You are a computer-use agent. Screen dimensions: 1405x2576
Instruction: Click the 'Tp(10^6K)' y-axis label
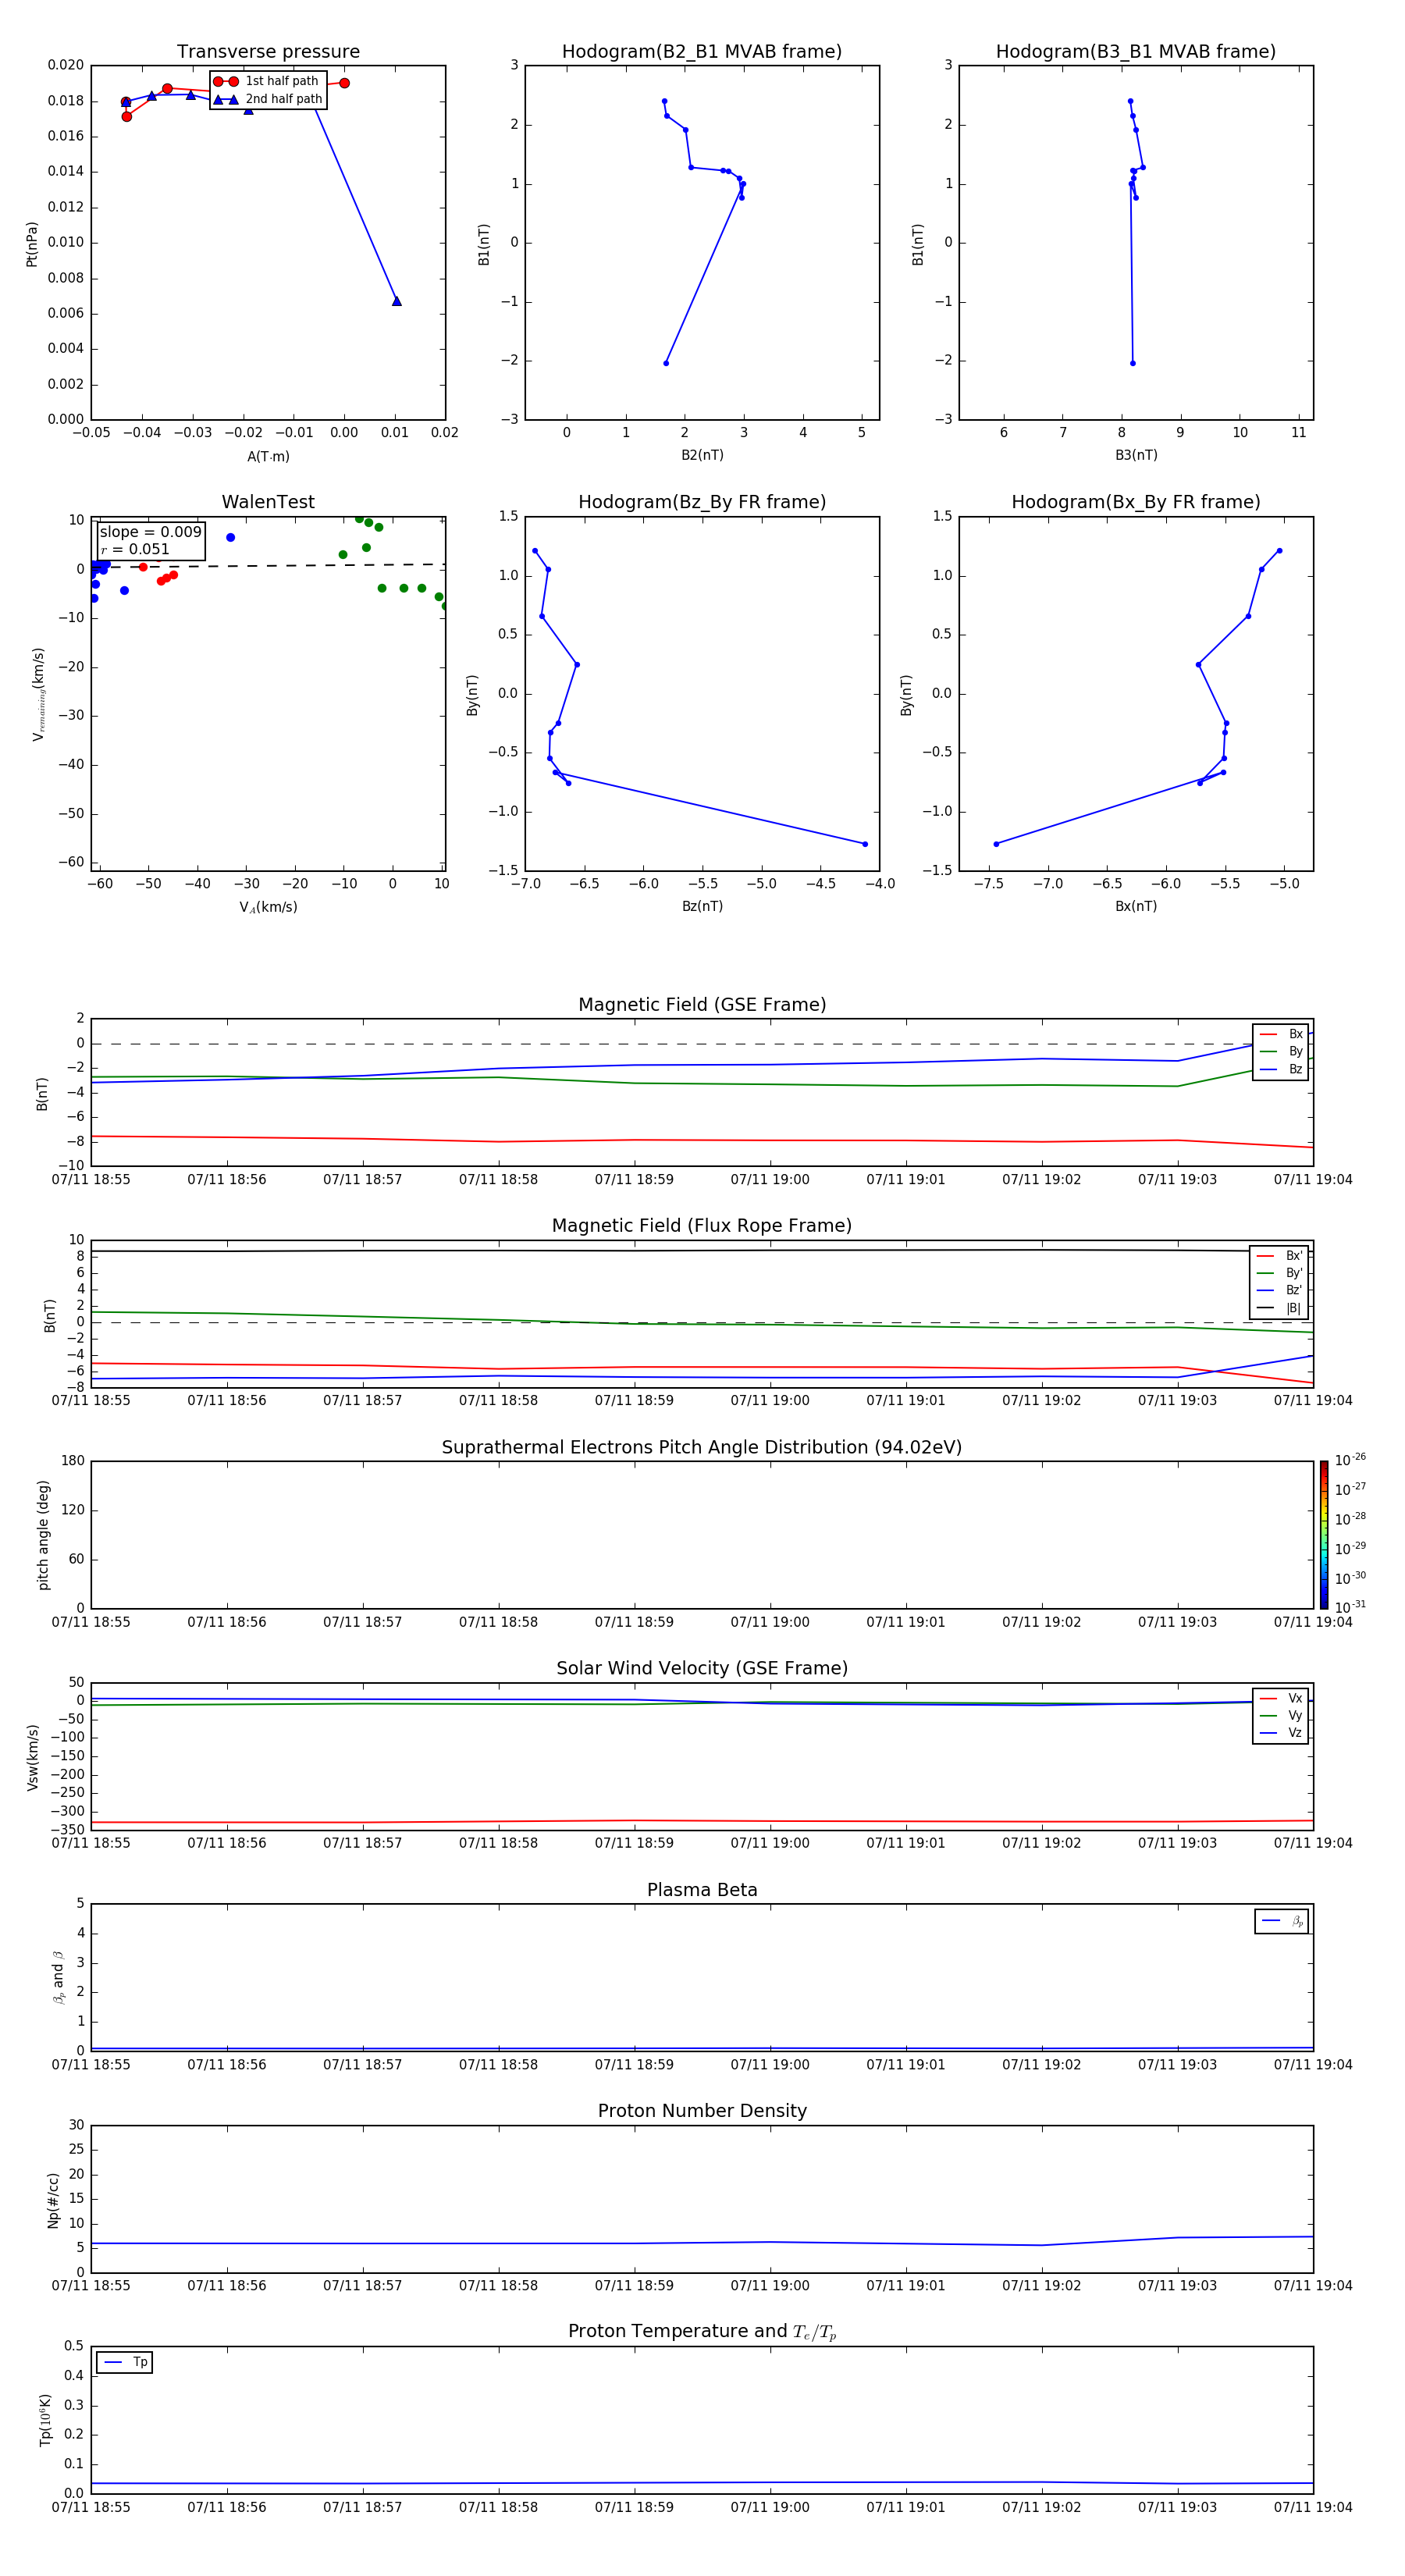click(45, 2420)
